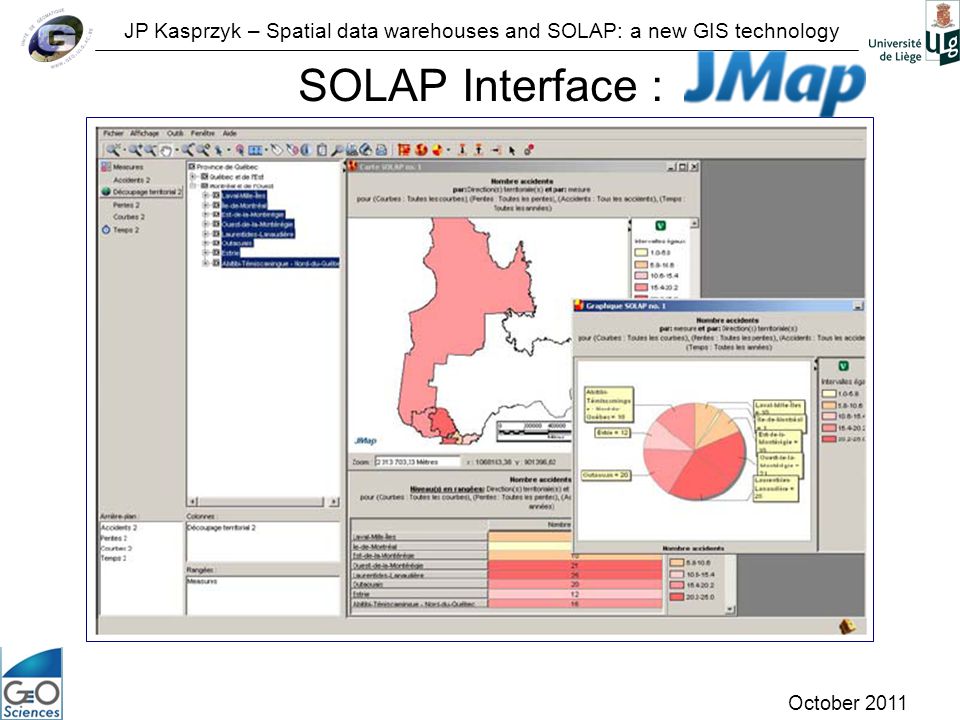
Task: Select Mesures in the Rangées list
Action: (202, 581)
